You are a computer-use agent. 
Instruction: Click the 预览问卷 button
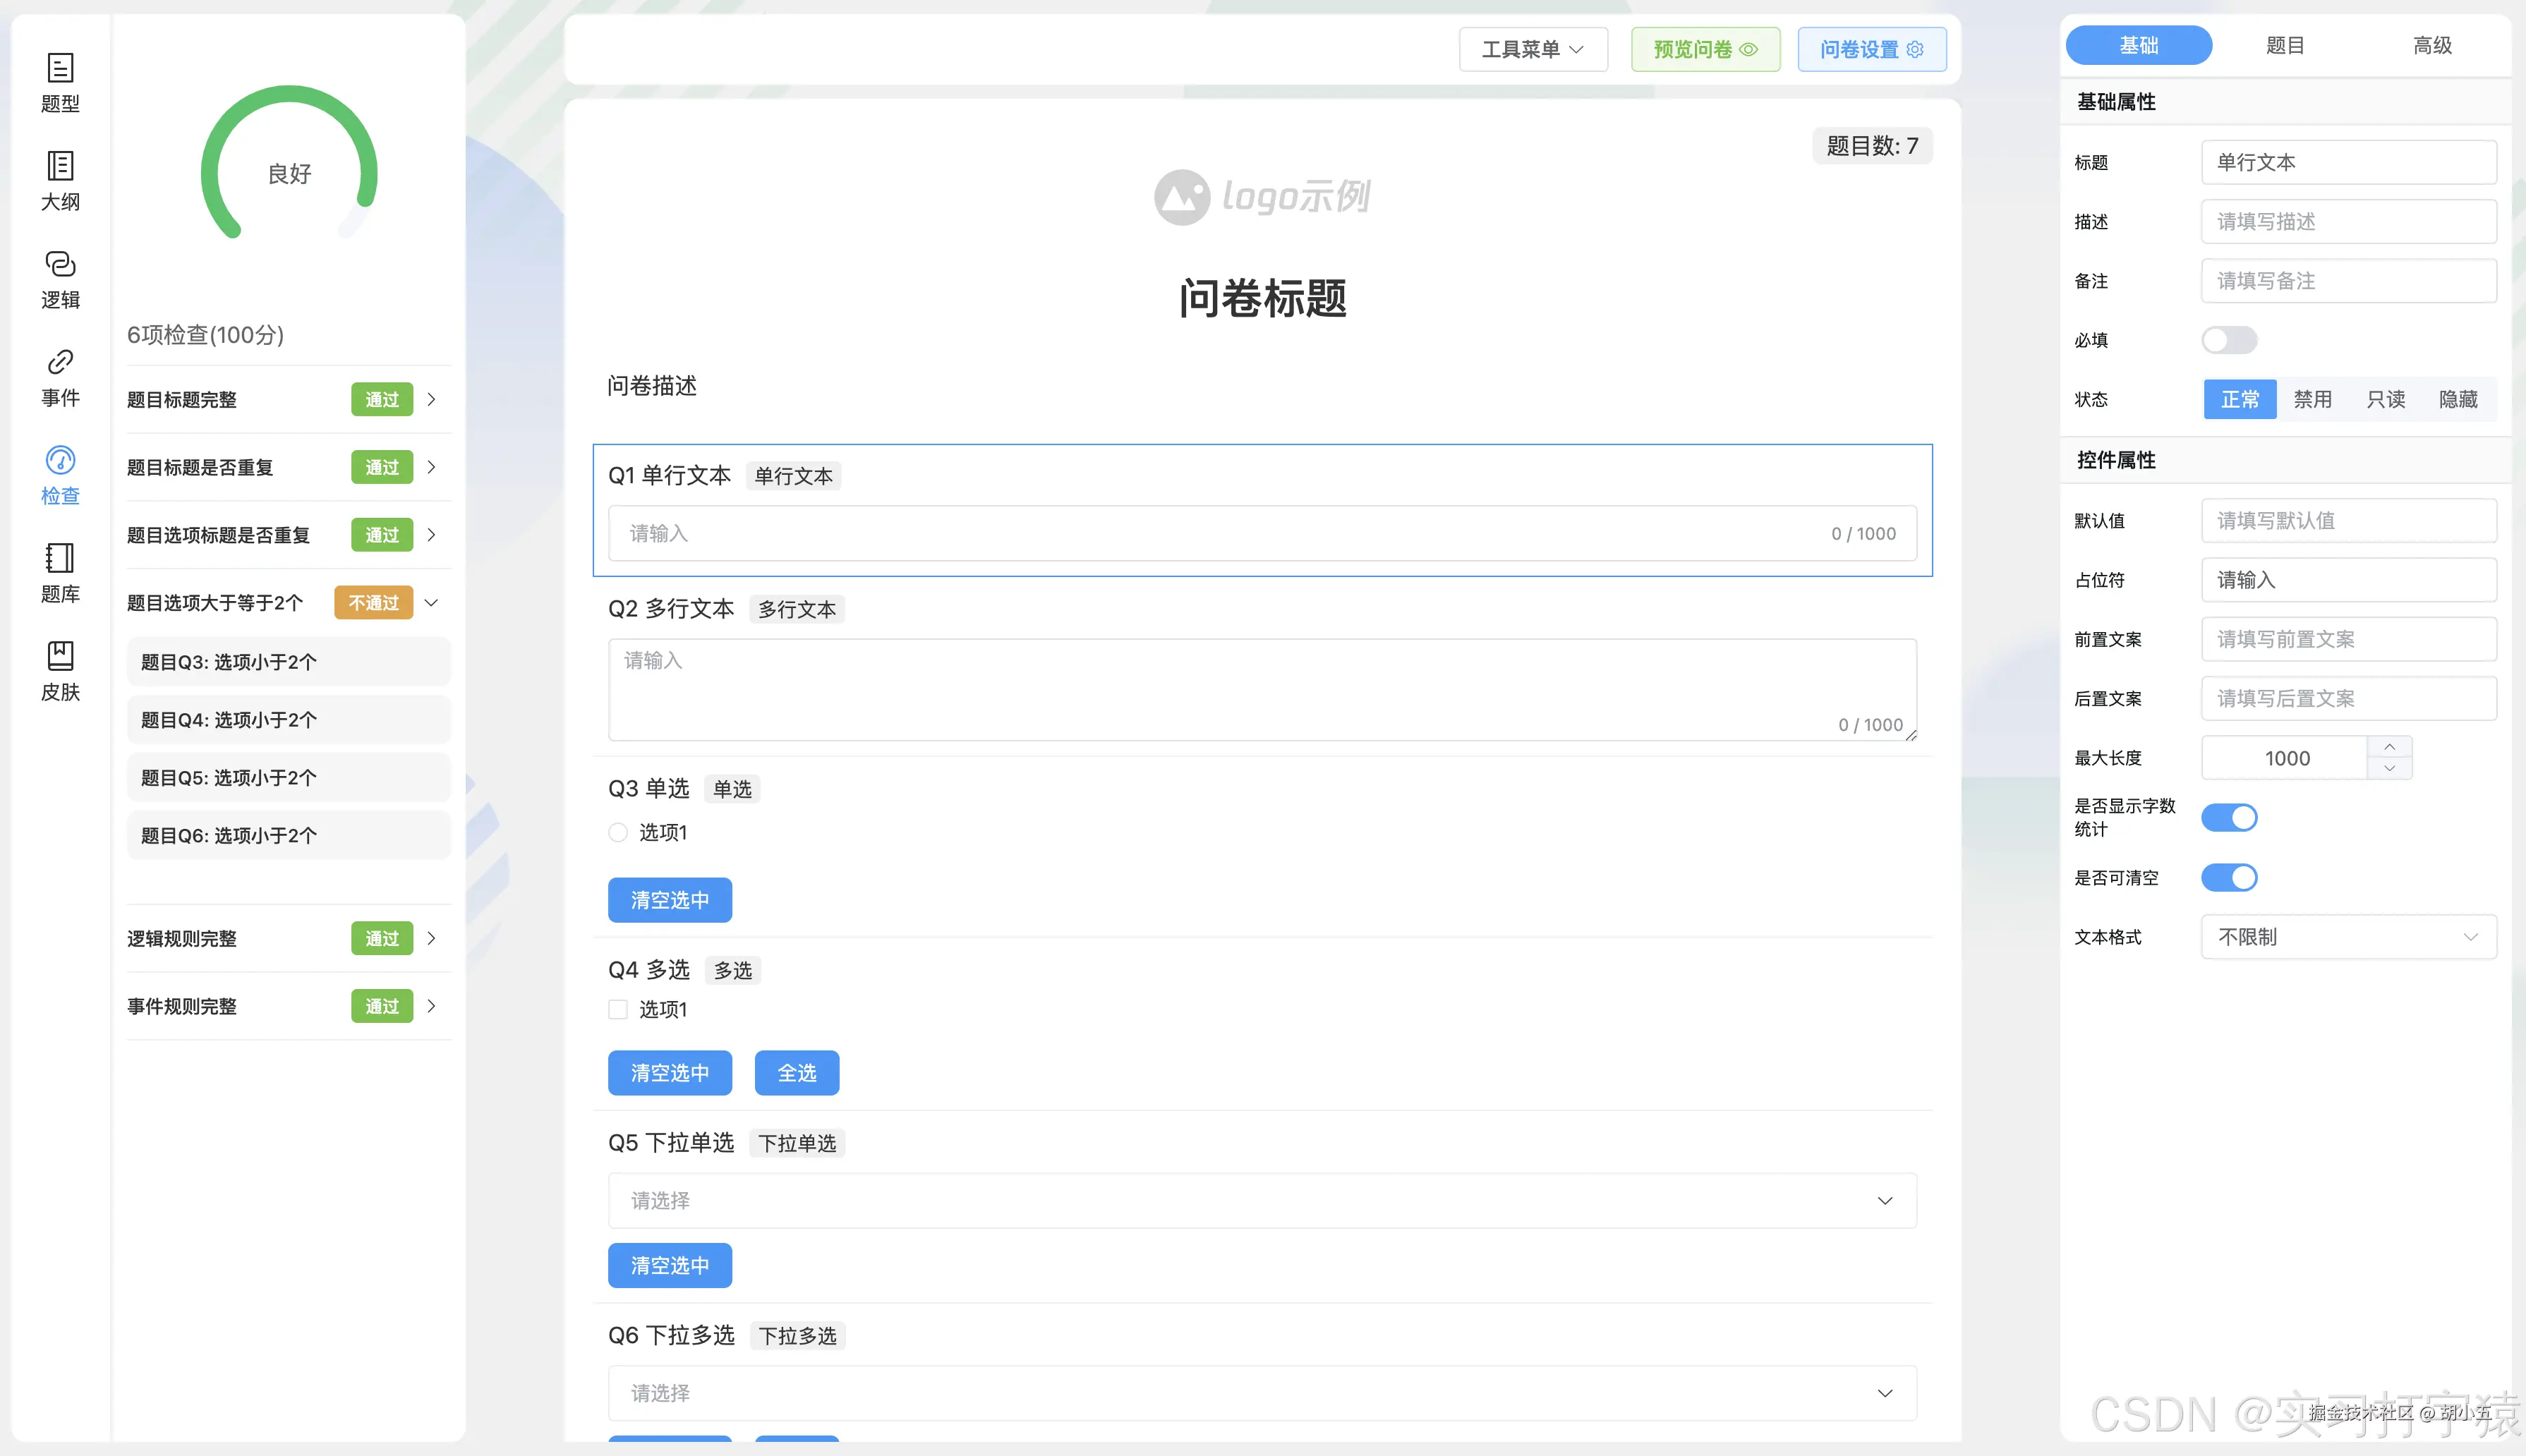pyautogui.click(x=1705, y=48)
